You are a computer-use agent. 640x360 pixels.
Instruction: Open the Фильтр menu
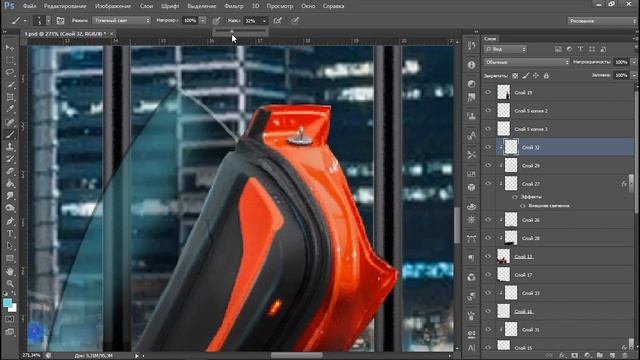(234, 6)
